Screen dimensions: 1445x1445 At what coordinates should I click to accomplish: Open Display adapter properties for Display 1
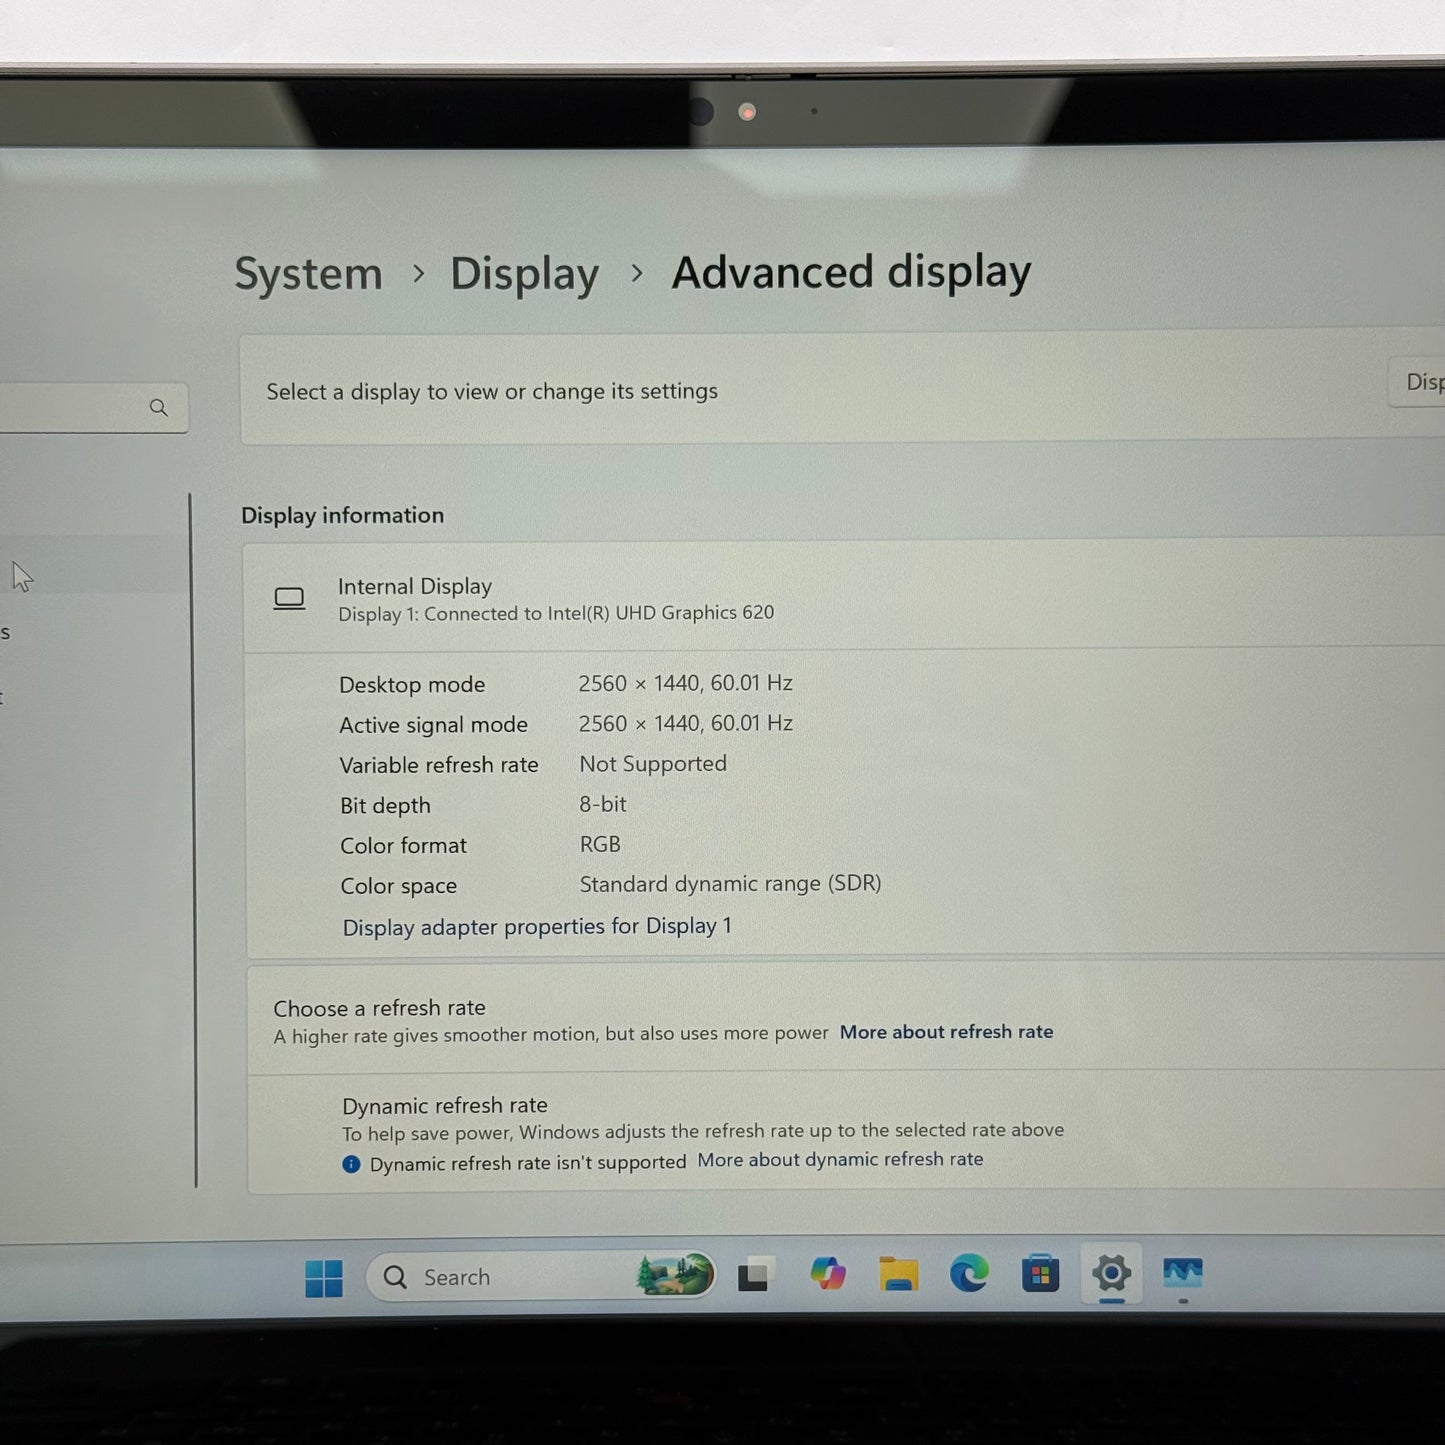click(x=537, y=927)
